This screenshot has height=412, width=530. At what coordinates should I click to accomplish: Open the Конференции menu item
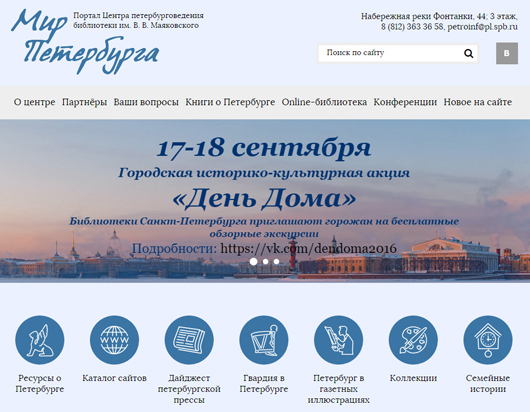tap(405, 102)
